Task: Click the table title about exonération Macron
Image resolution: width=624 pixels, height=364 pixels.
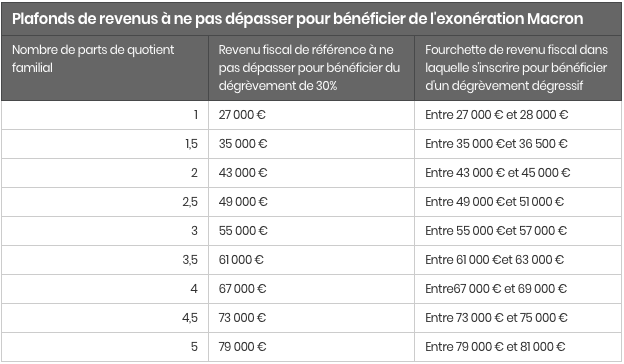Action: (x=298, y=19)
